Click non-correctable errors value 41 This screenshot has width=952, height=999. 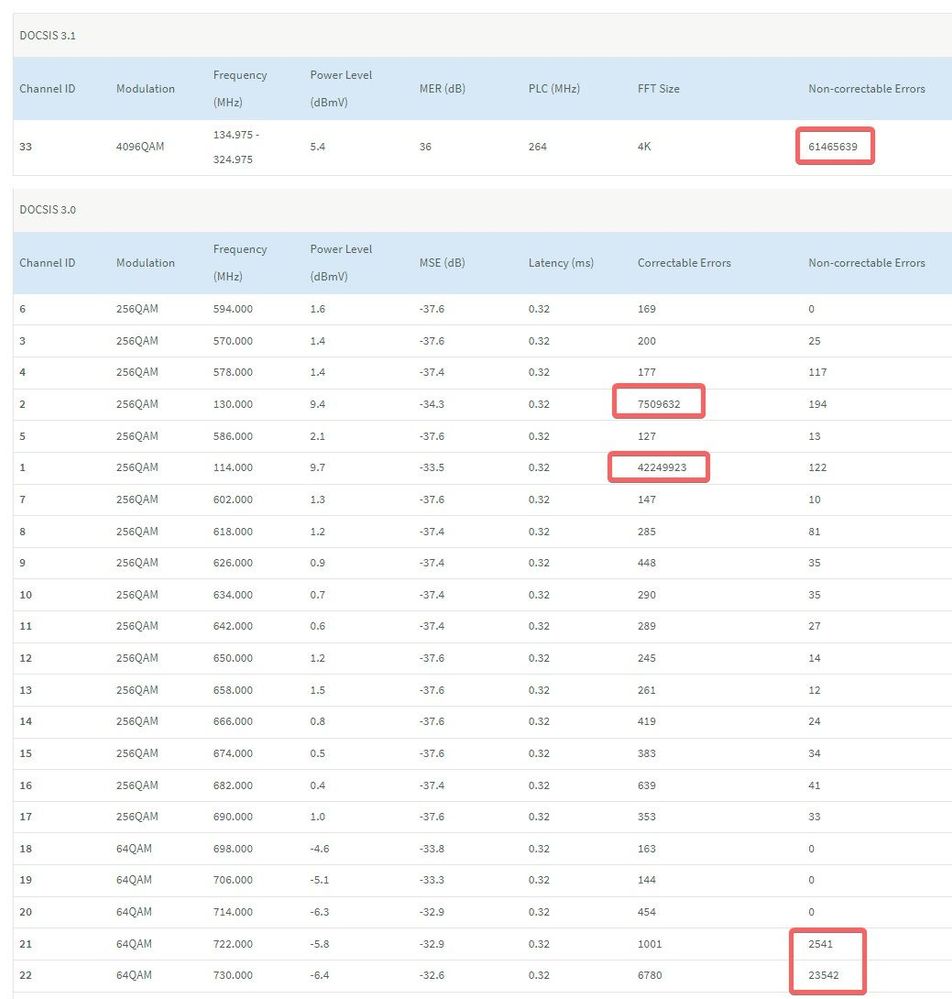click(814, 786)
